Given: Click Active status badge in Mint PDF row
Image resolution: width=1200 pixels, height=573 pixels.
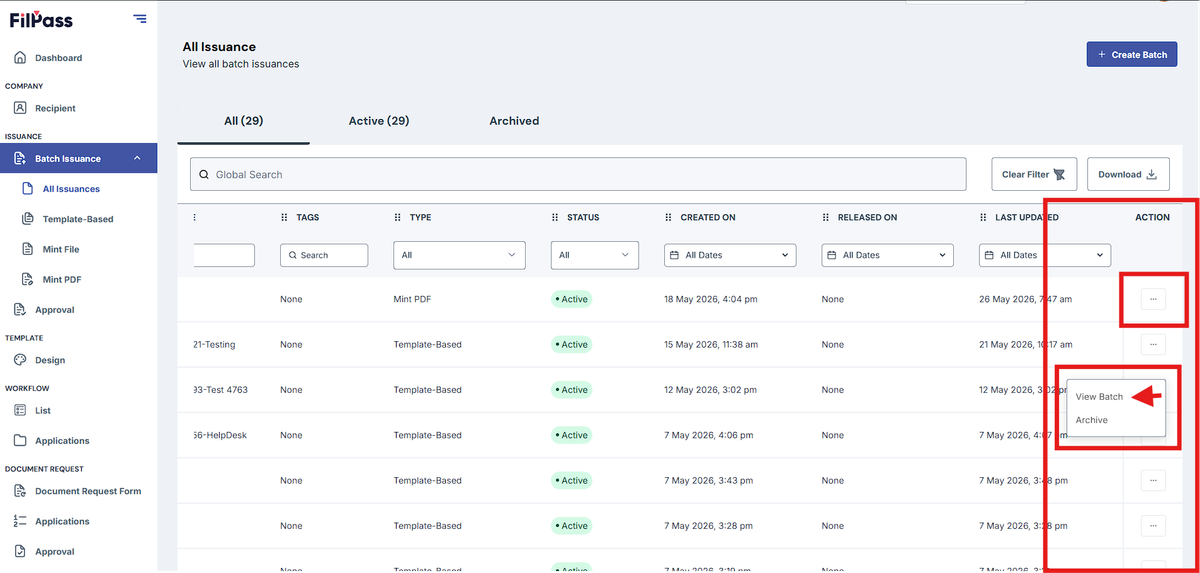Looking at the screenshot, I should pos(571,299).
